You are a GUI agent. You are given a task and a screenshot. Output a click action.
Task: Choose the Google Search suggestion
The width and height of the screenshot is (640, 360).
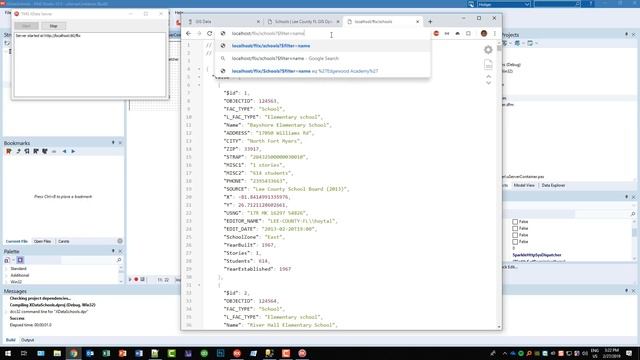coord(322,58)
